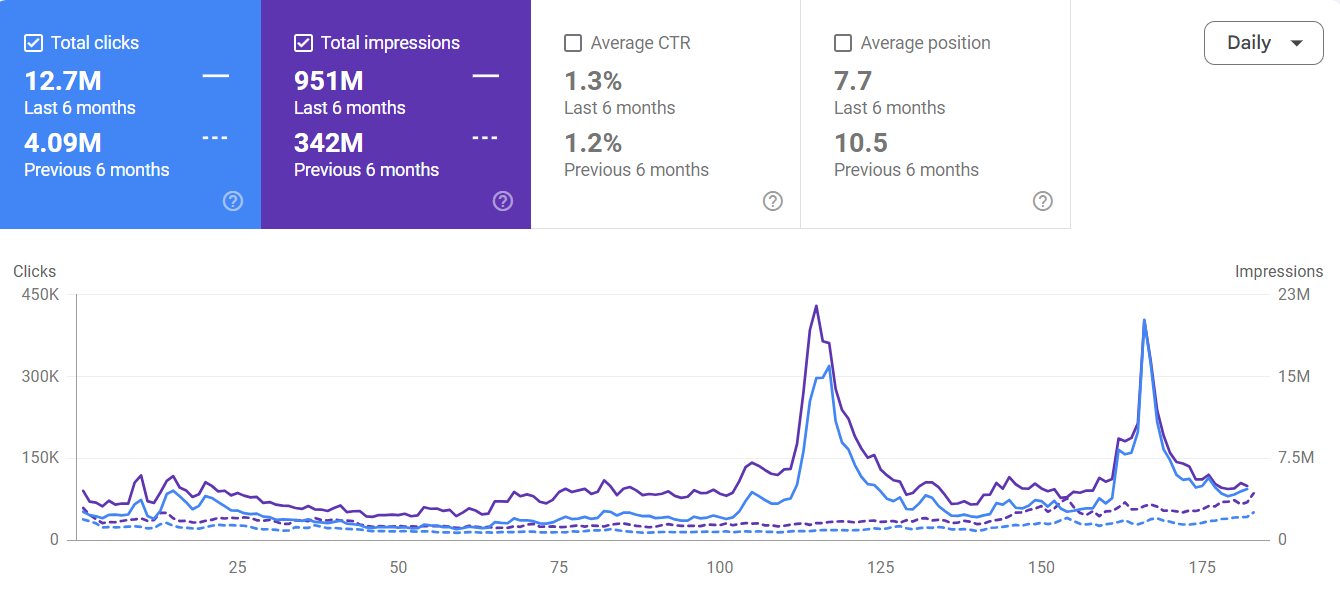Click the help icon on Total clicks card
Image resolution: width=1340 pixels, height=601 pixels.
coord(233,201)
